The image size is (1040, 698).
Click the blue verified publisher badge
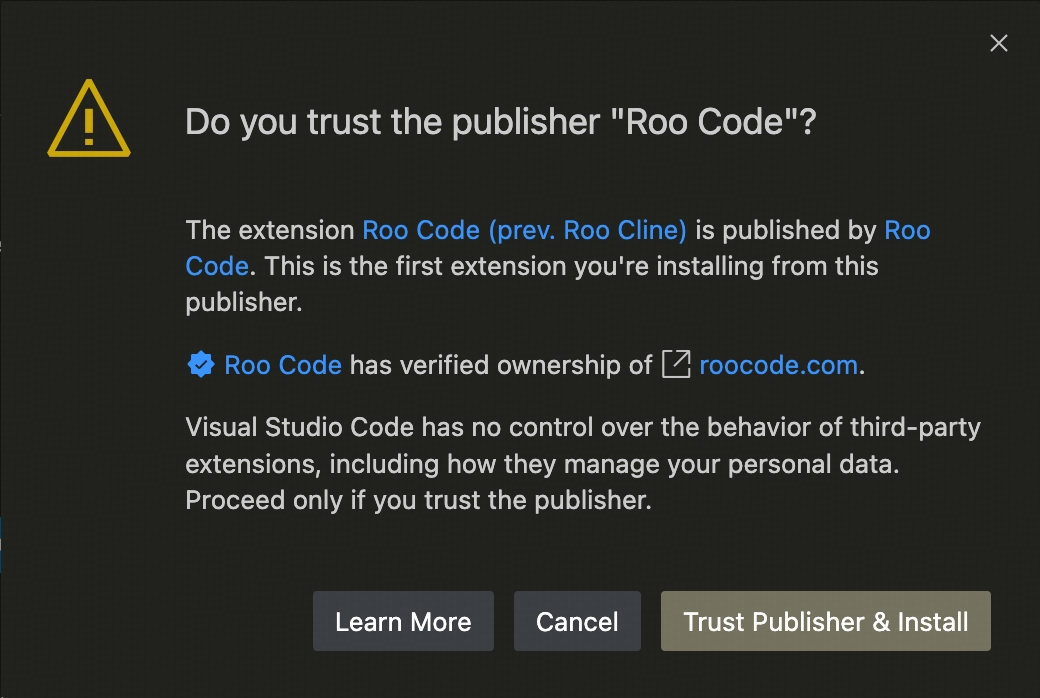200,365
